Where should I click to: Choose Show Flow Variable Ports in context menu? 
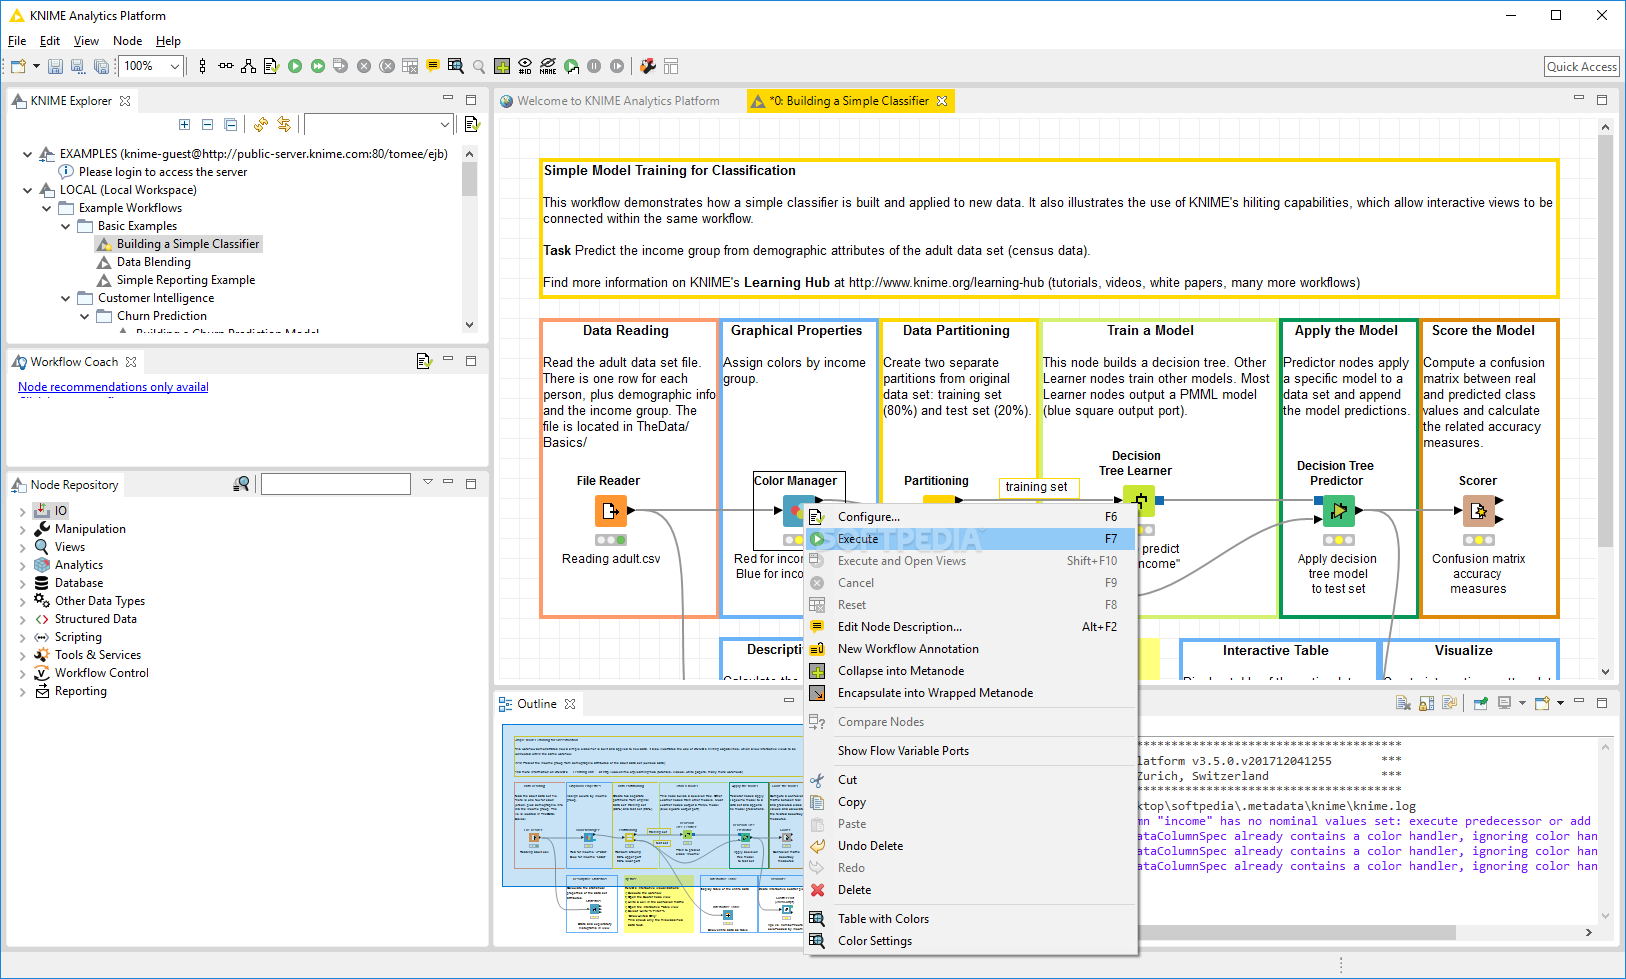pyautogui.click(x=971, y=751)
